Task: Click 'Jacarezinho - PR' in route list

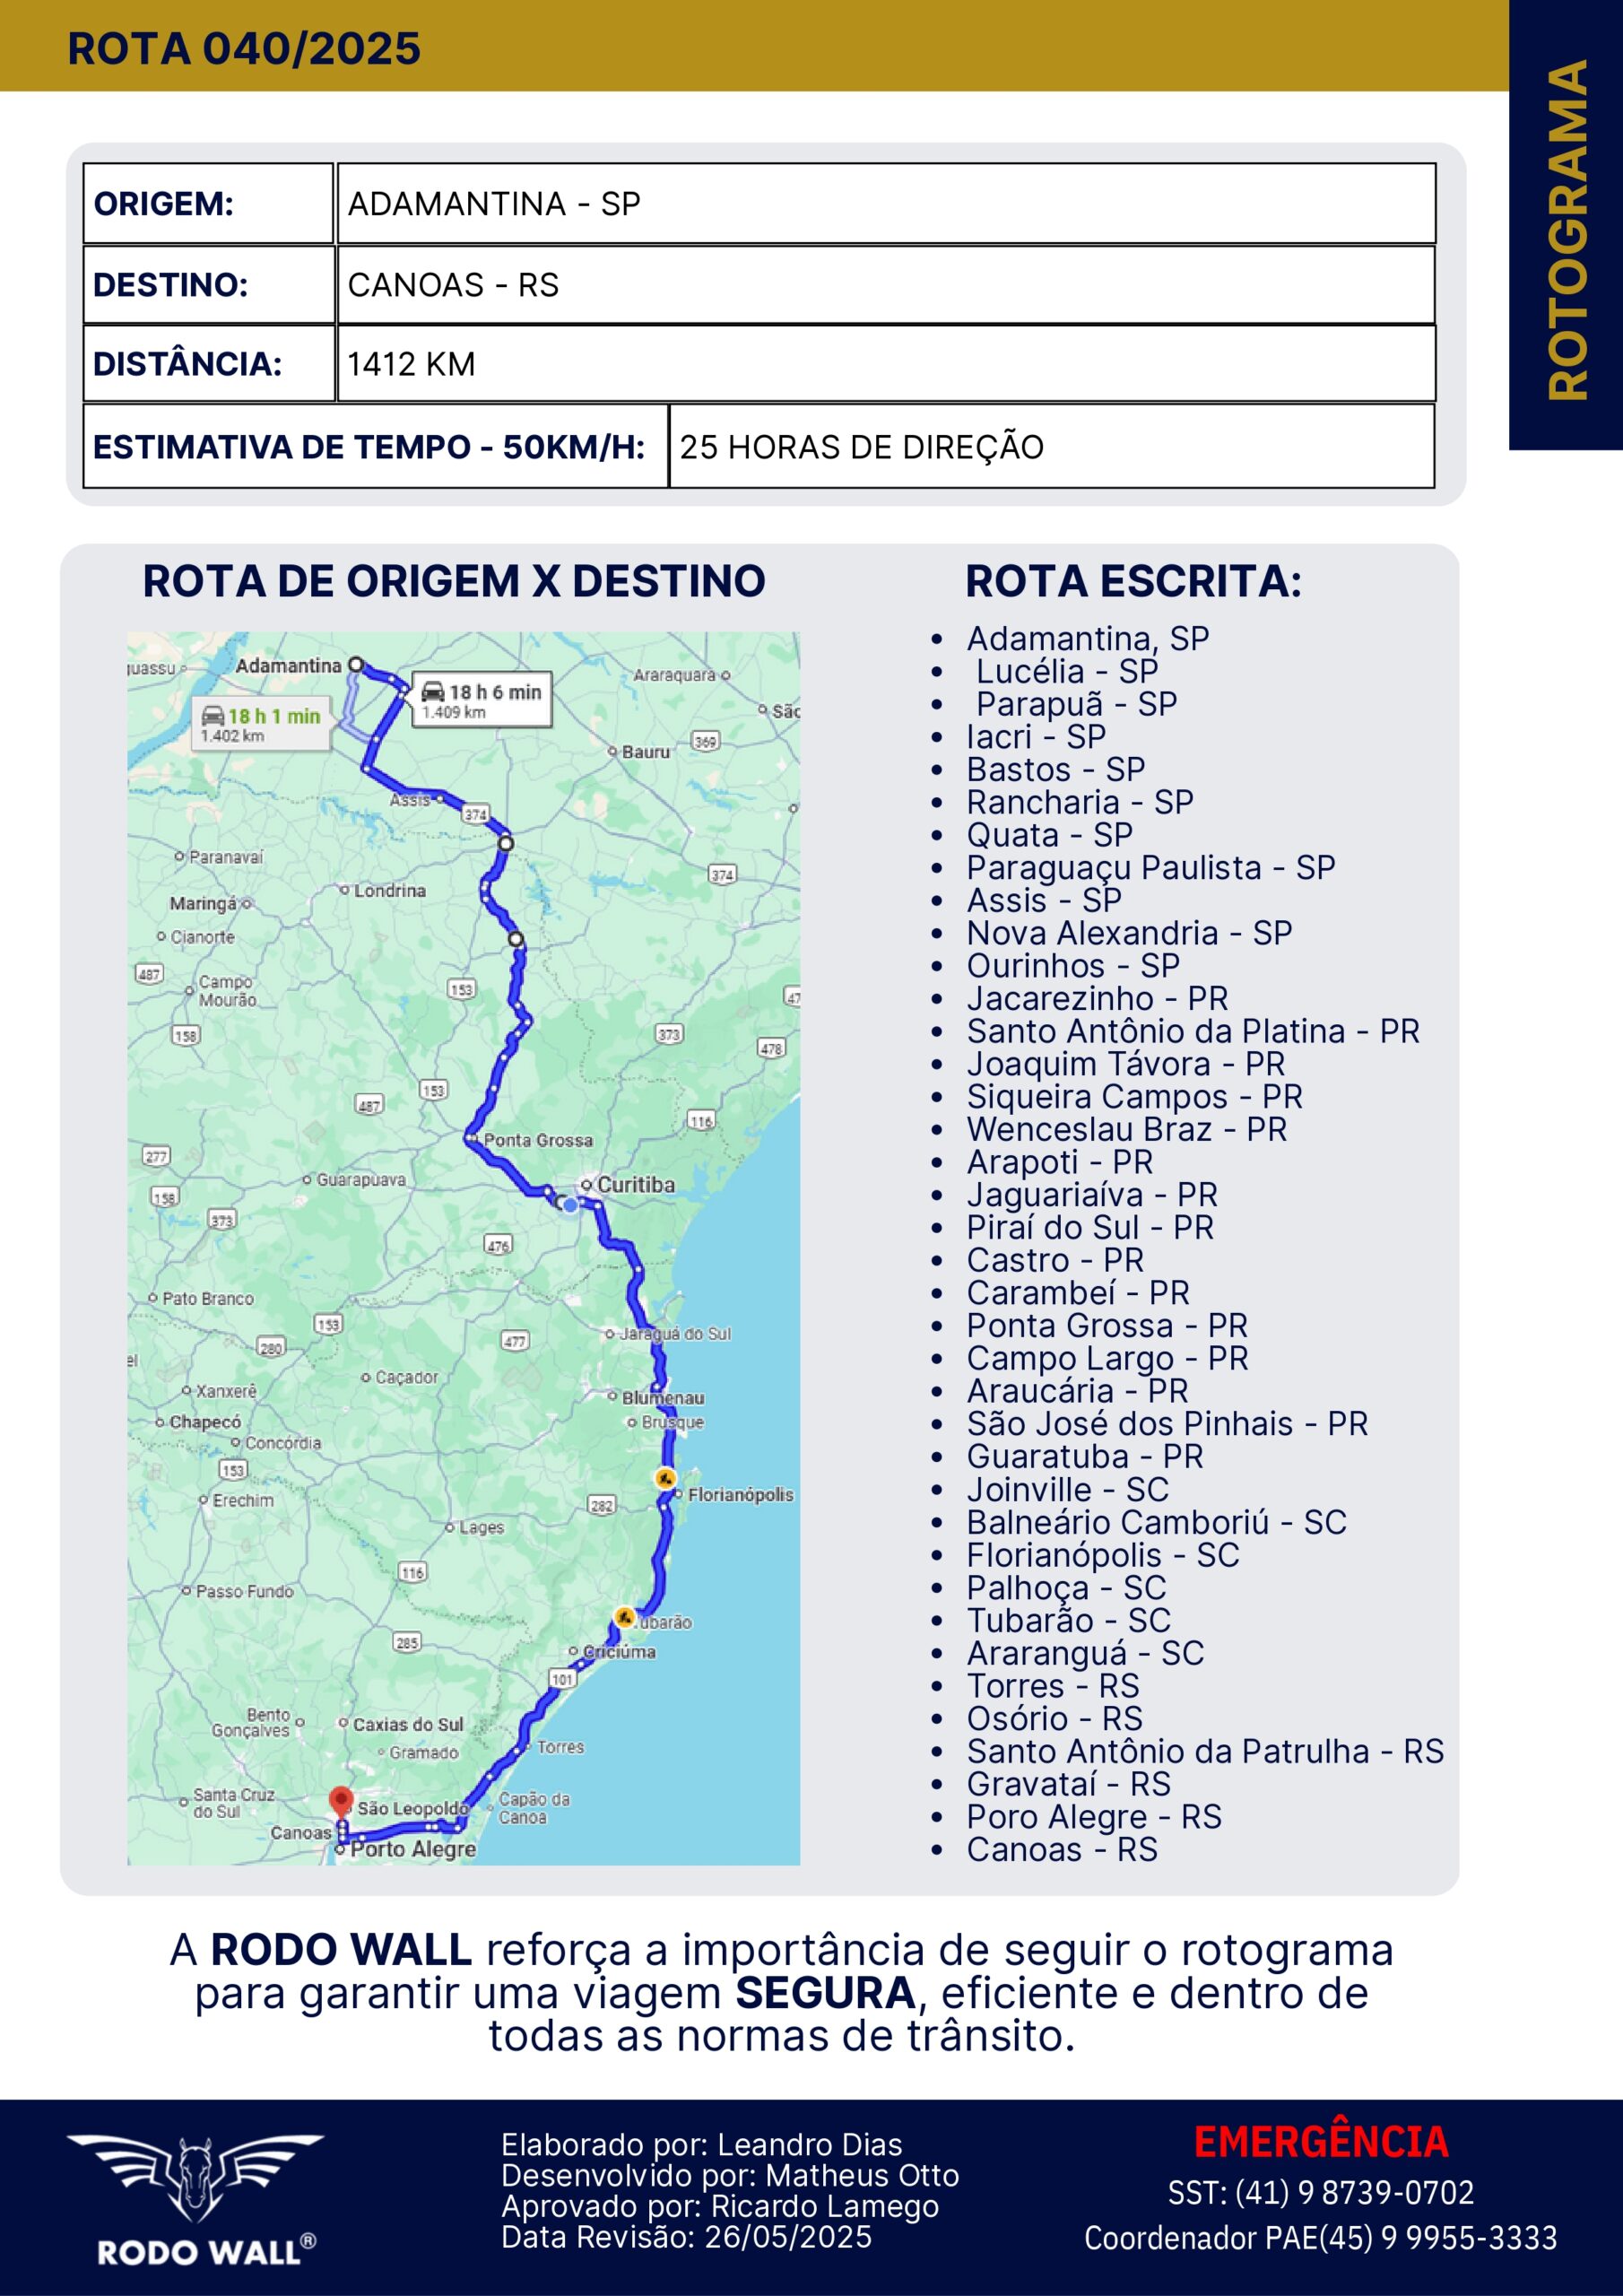Action: (1097, 999)
